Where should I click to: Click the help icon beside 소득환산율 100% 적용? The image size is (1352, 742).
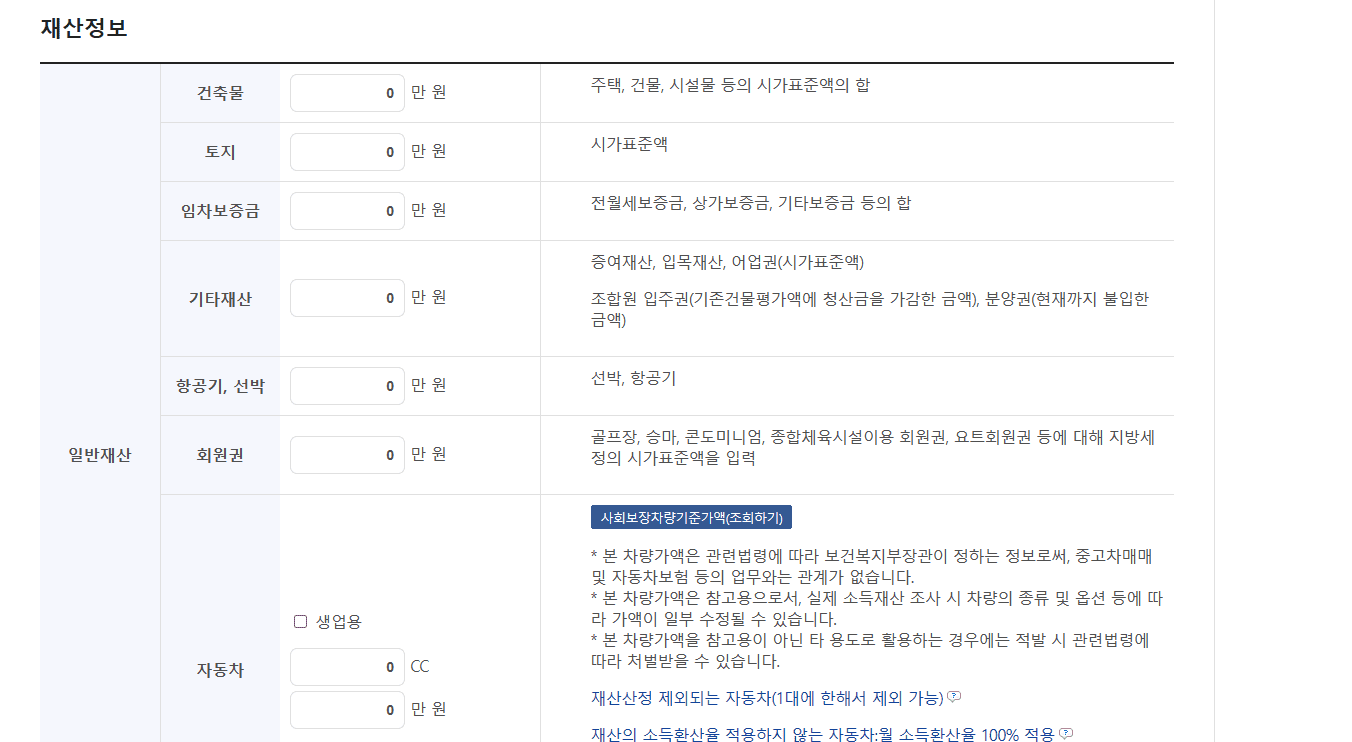pos(1067,735)
